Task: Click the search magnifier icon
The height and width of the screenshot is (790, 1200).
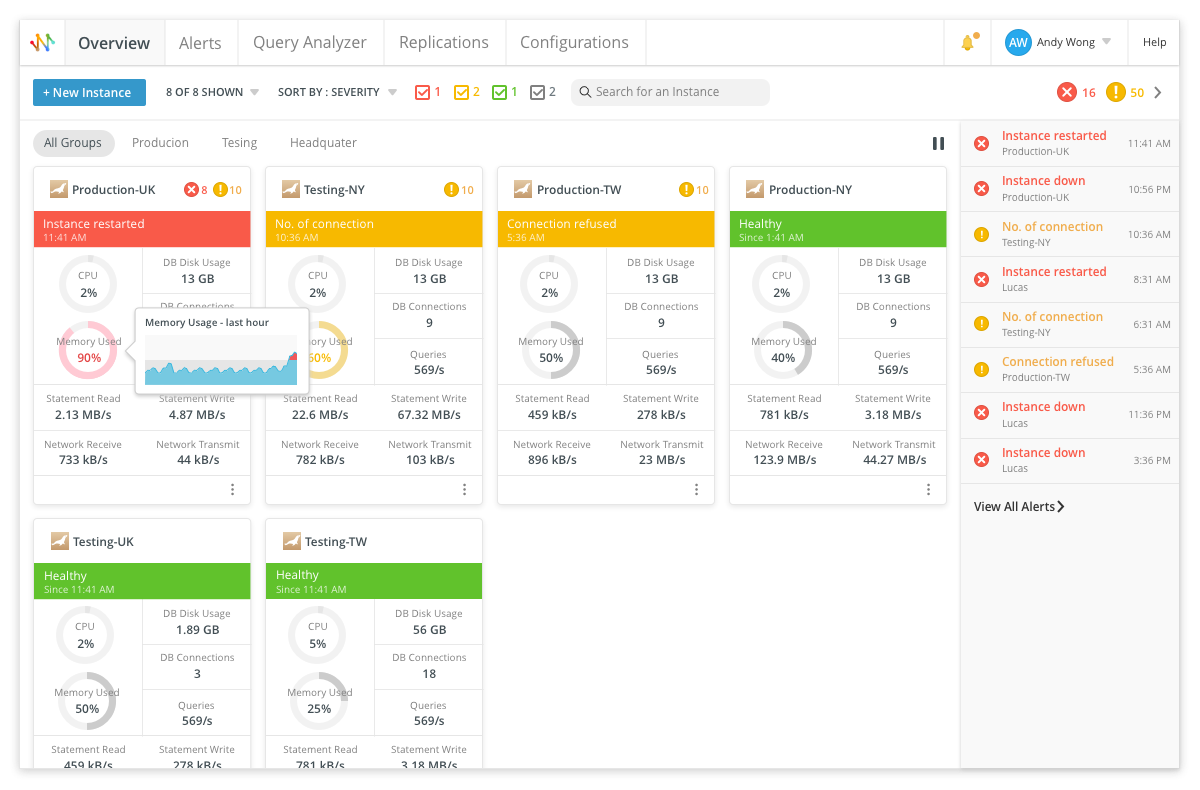Action: (x=586, y=92)
